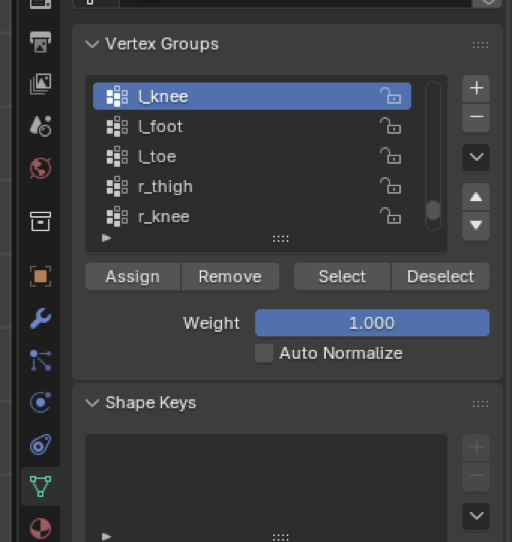Toggle lock on l_foot group
The height and width of the screenshot is (542, 512).
pyautogui.click(x=390, y=126)
